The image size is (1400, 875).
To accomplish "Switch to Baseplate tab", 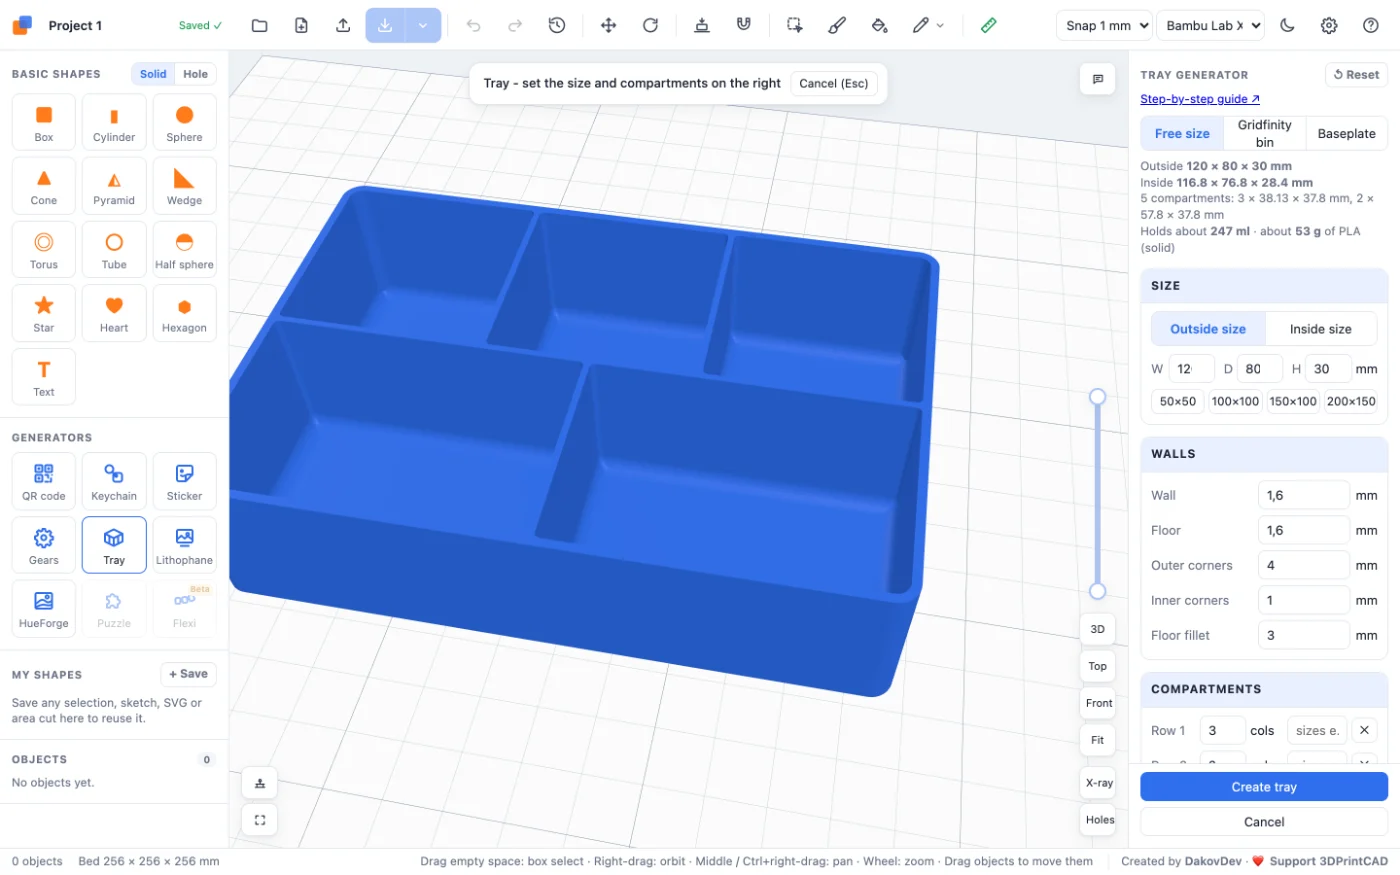I will pos(1346,133).
